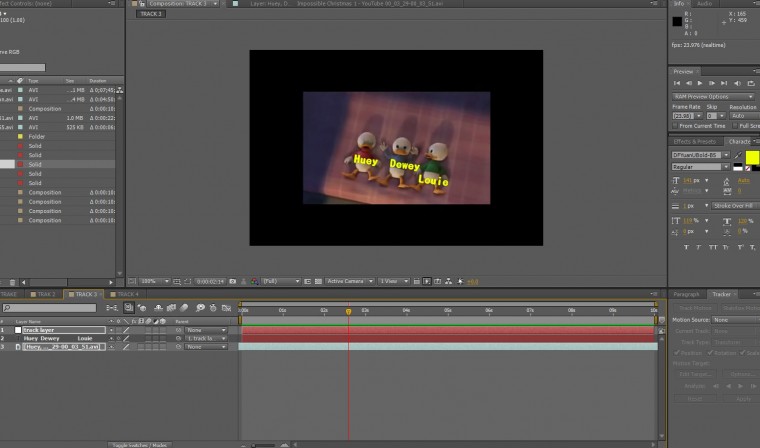Open composition flowchart in viewer toolbar
Viewport: 760px width, 448px height.
449,282
